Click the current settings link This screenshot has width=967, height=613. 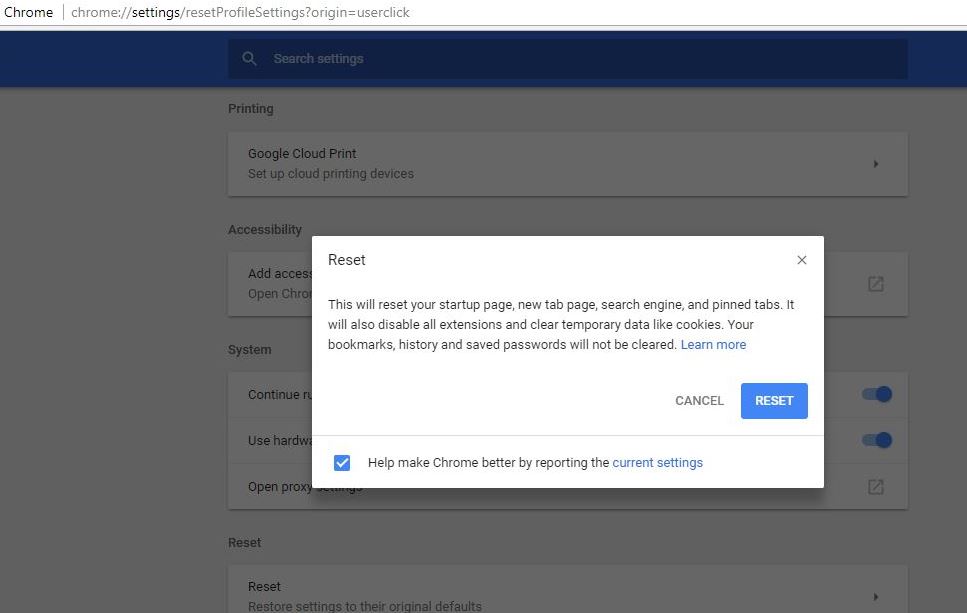(x=657, y=462)
